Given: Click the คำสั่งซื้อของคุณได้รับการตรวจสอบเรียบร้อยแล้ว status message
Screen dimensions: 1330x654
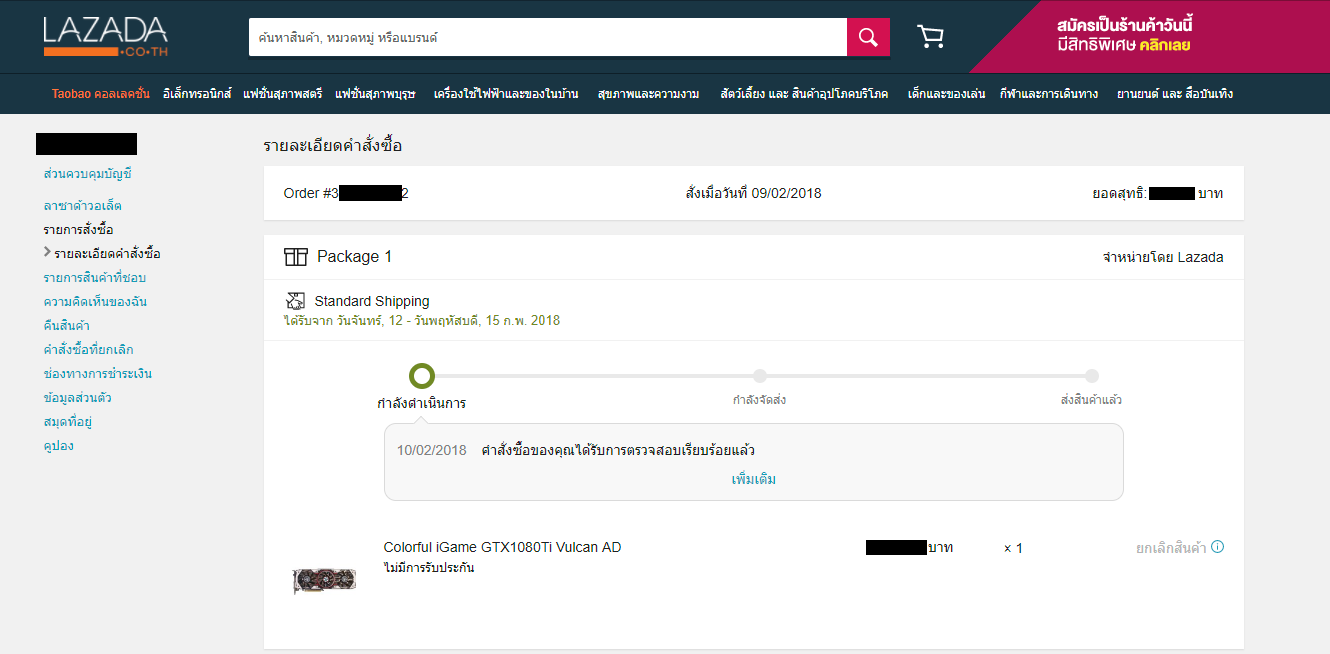Looking at the screenshot, I should 618,450.
